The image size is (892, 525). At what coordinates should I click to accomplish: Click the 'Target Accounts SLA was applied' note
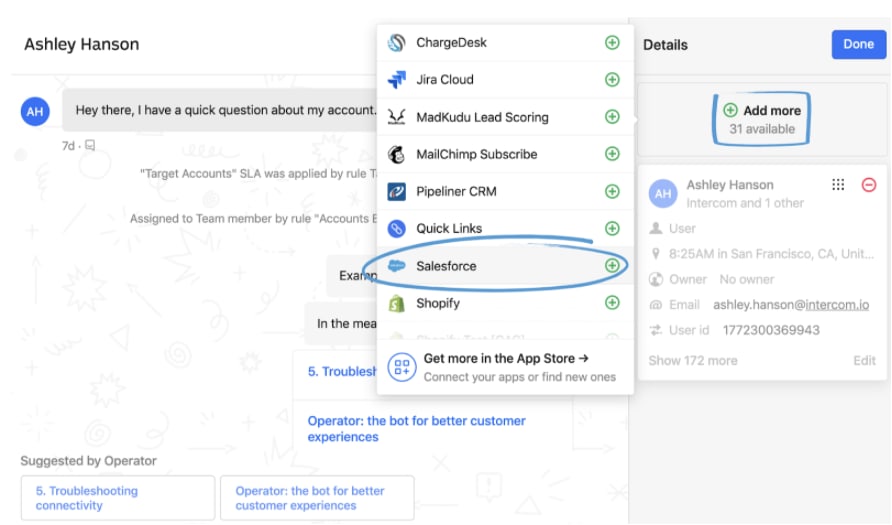click(259, 173)
